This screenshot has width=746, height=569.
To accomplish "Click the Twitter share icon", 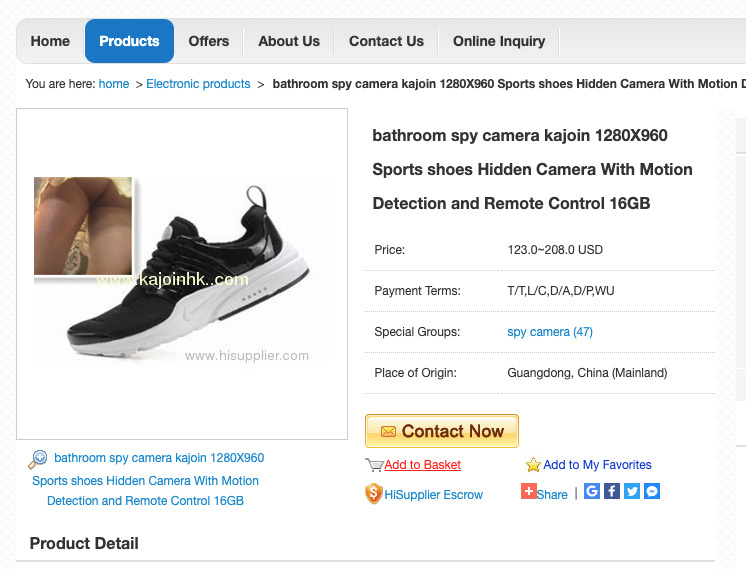I will tap(632, 492).
